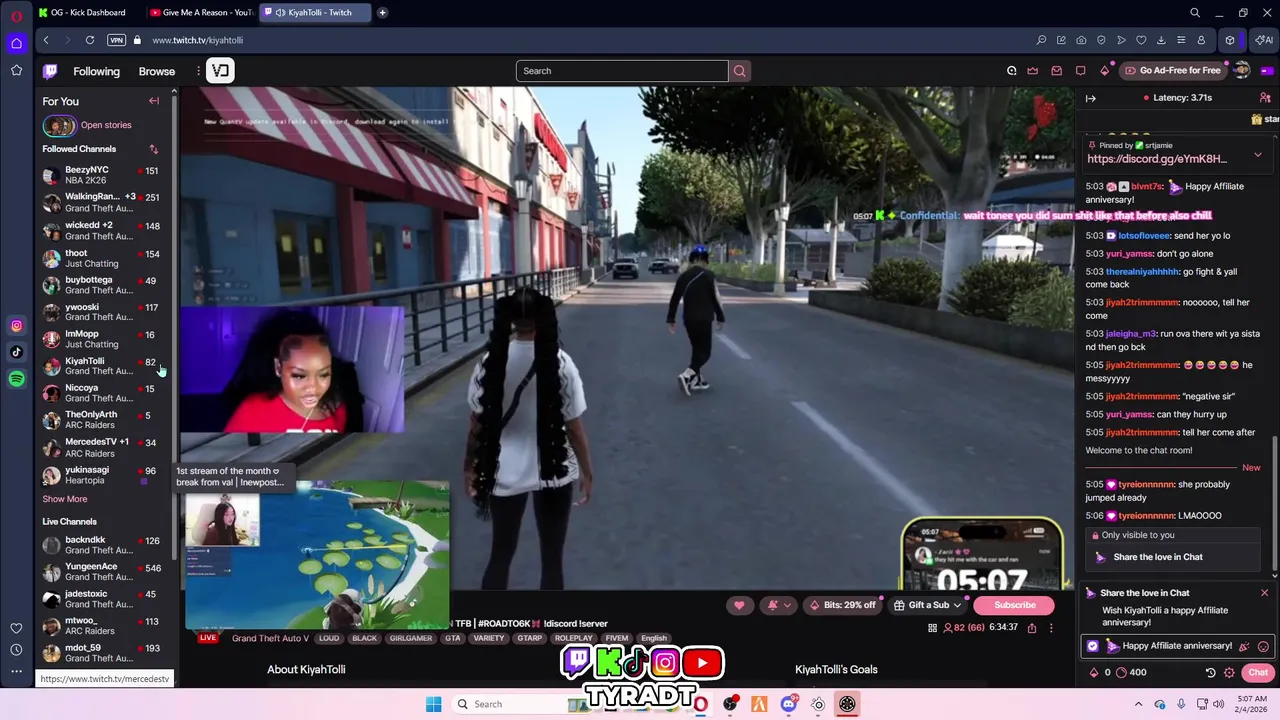Open the Browse menu item
This screenshot has width=1280, height=720.
[x=157, y=71]
